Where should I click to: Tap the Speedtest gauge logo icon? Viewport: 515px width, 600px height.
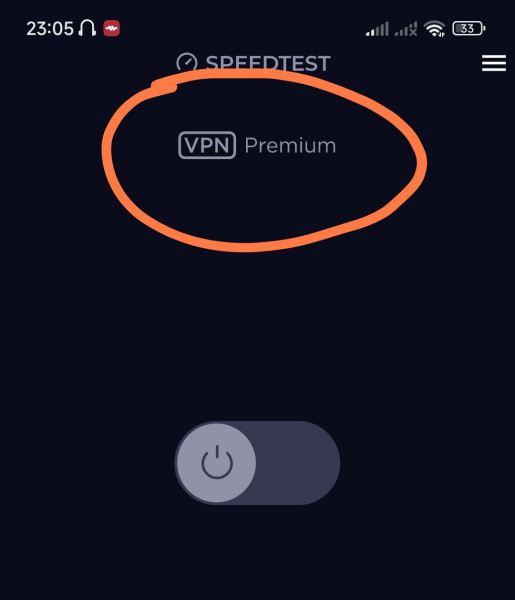tap(187, 63)
